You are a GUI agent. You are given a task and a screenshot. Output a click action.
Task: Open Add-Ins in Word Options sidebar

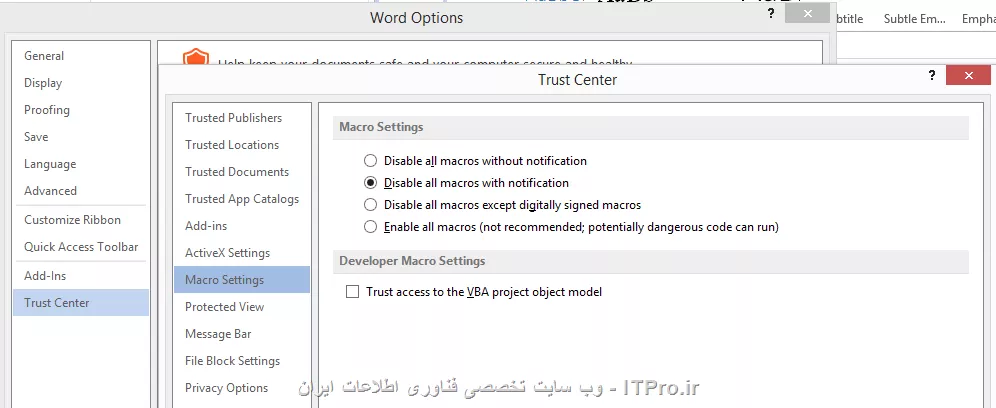(81, 276)
